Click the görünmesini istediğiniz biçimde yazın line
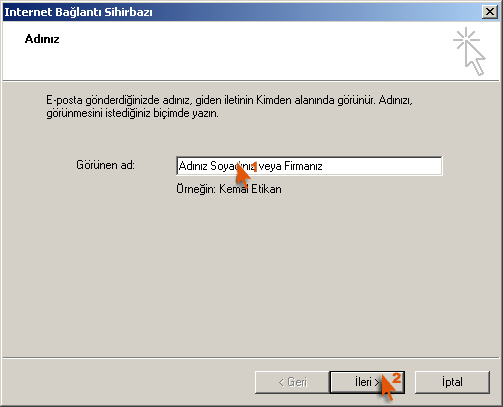The width and height of the screenshot is (503, 407). pyautogui.click(x=132, y=113)
